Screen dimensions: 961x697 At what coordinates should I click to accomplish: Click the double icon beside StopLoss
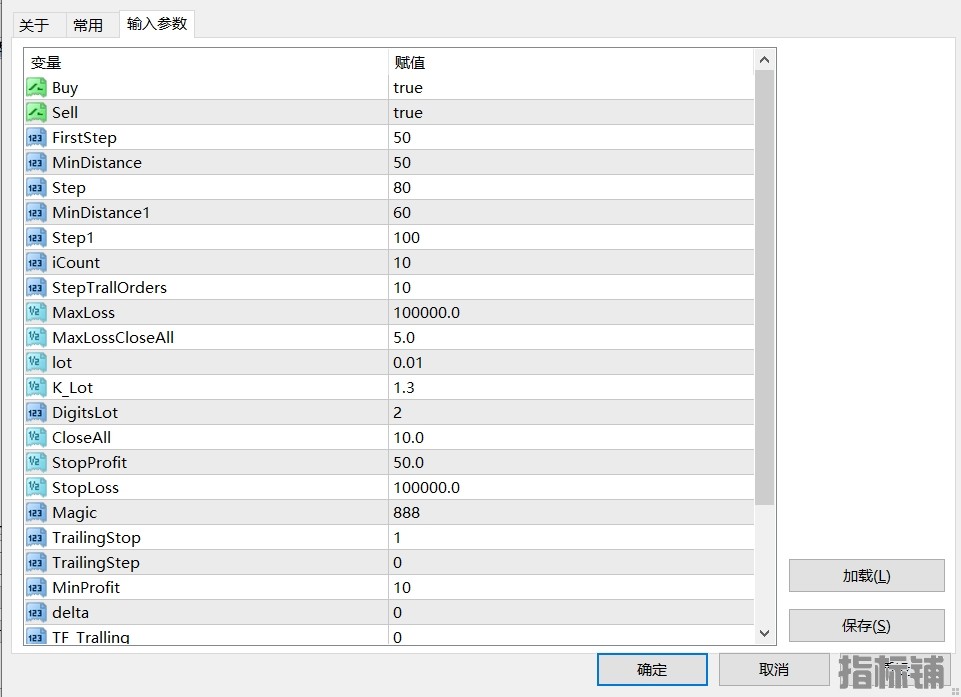point(36,488)
